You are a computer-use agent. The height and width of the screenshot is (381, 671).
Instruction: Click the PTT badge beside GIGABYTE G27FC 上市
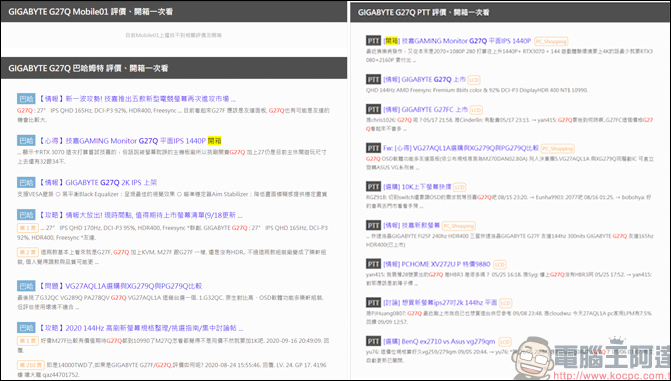tap(373, 109)
